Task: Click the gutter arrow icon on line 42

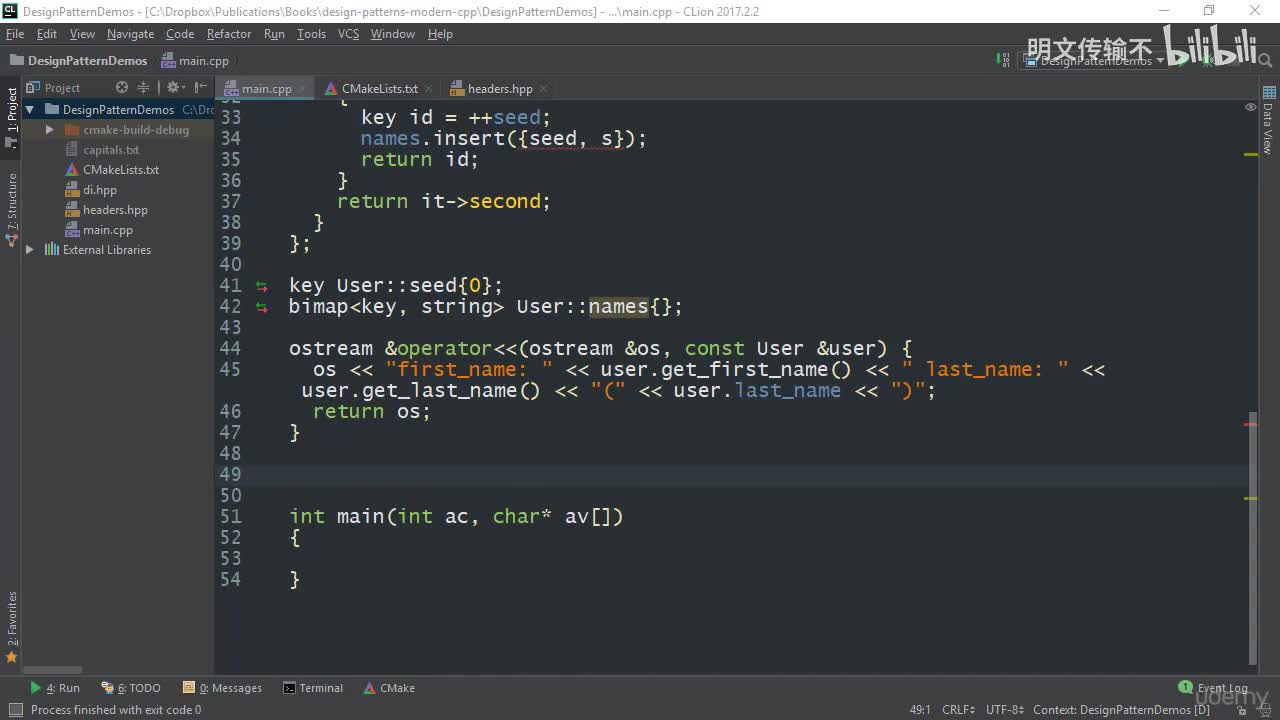Action: [x=261, y=307]
